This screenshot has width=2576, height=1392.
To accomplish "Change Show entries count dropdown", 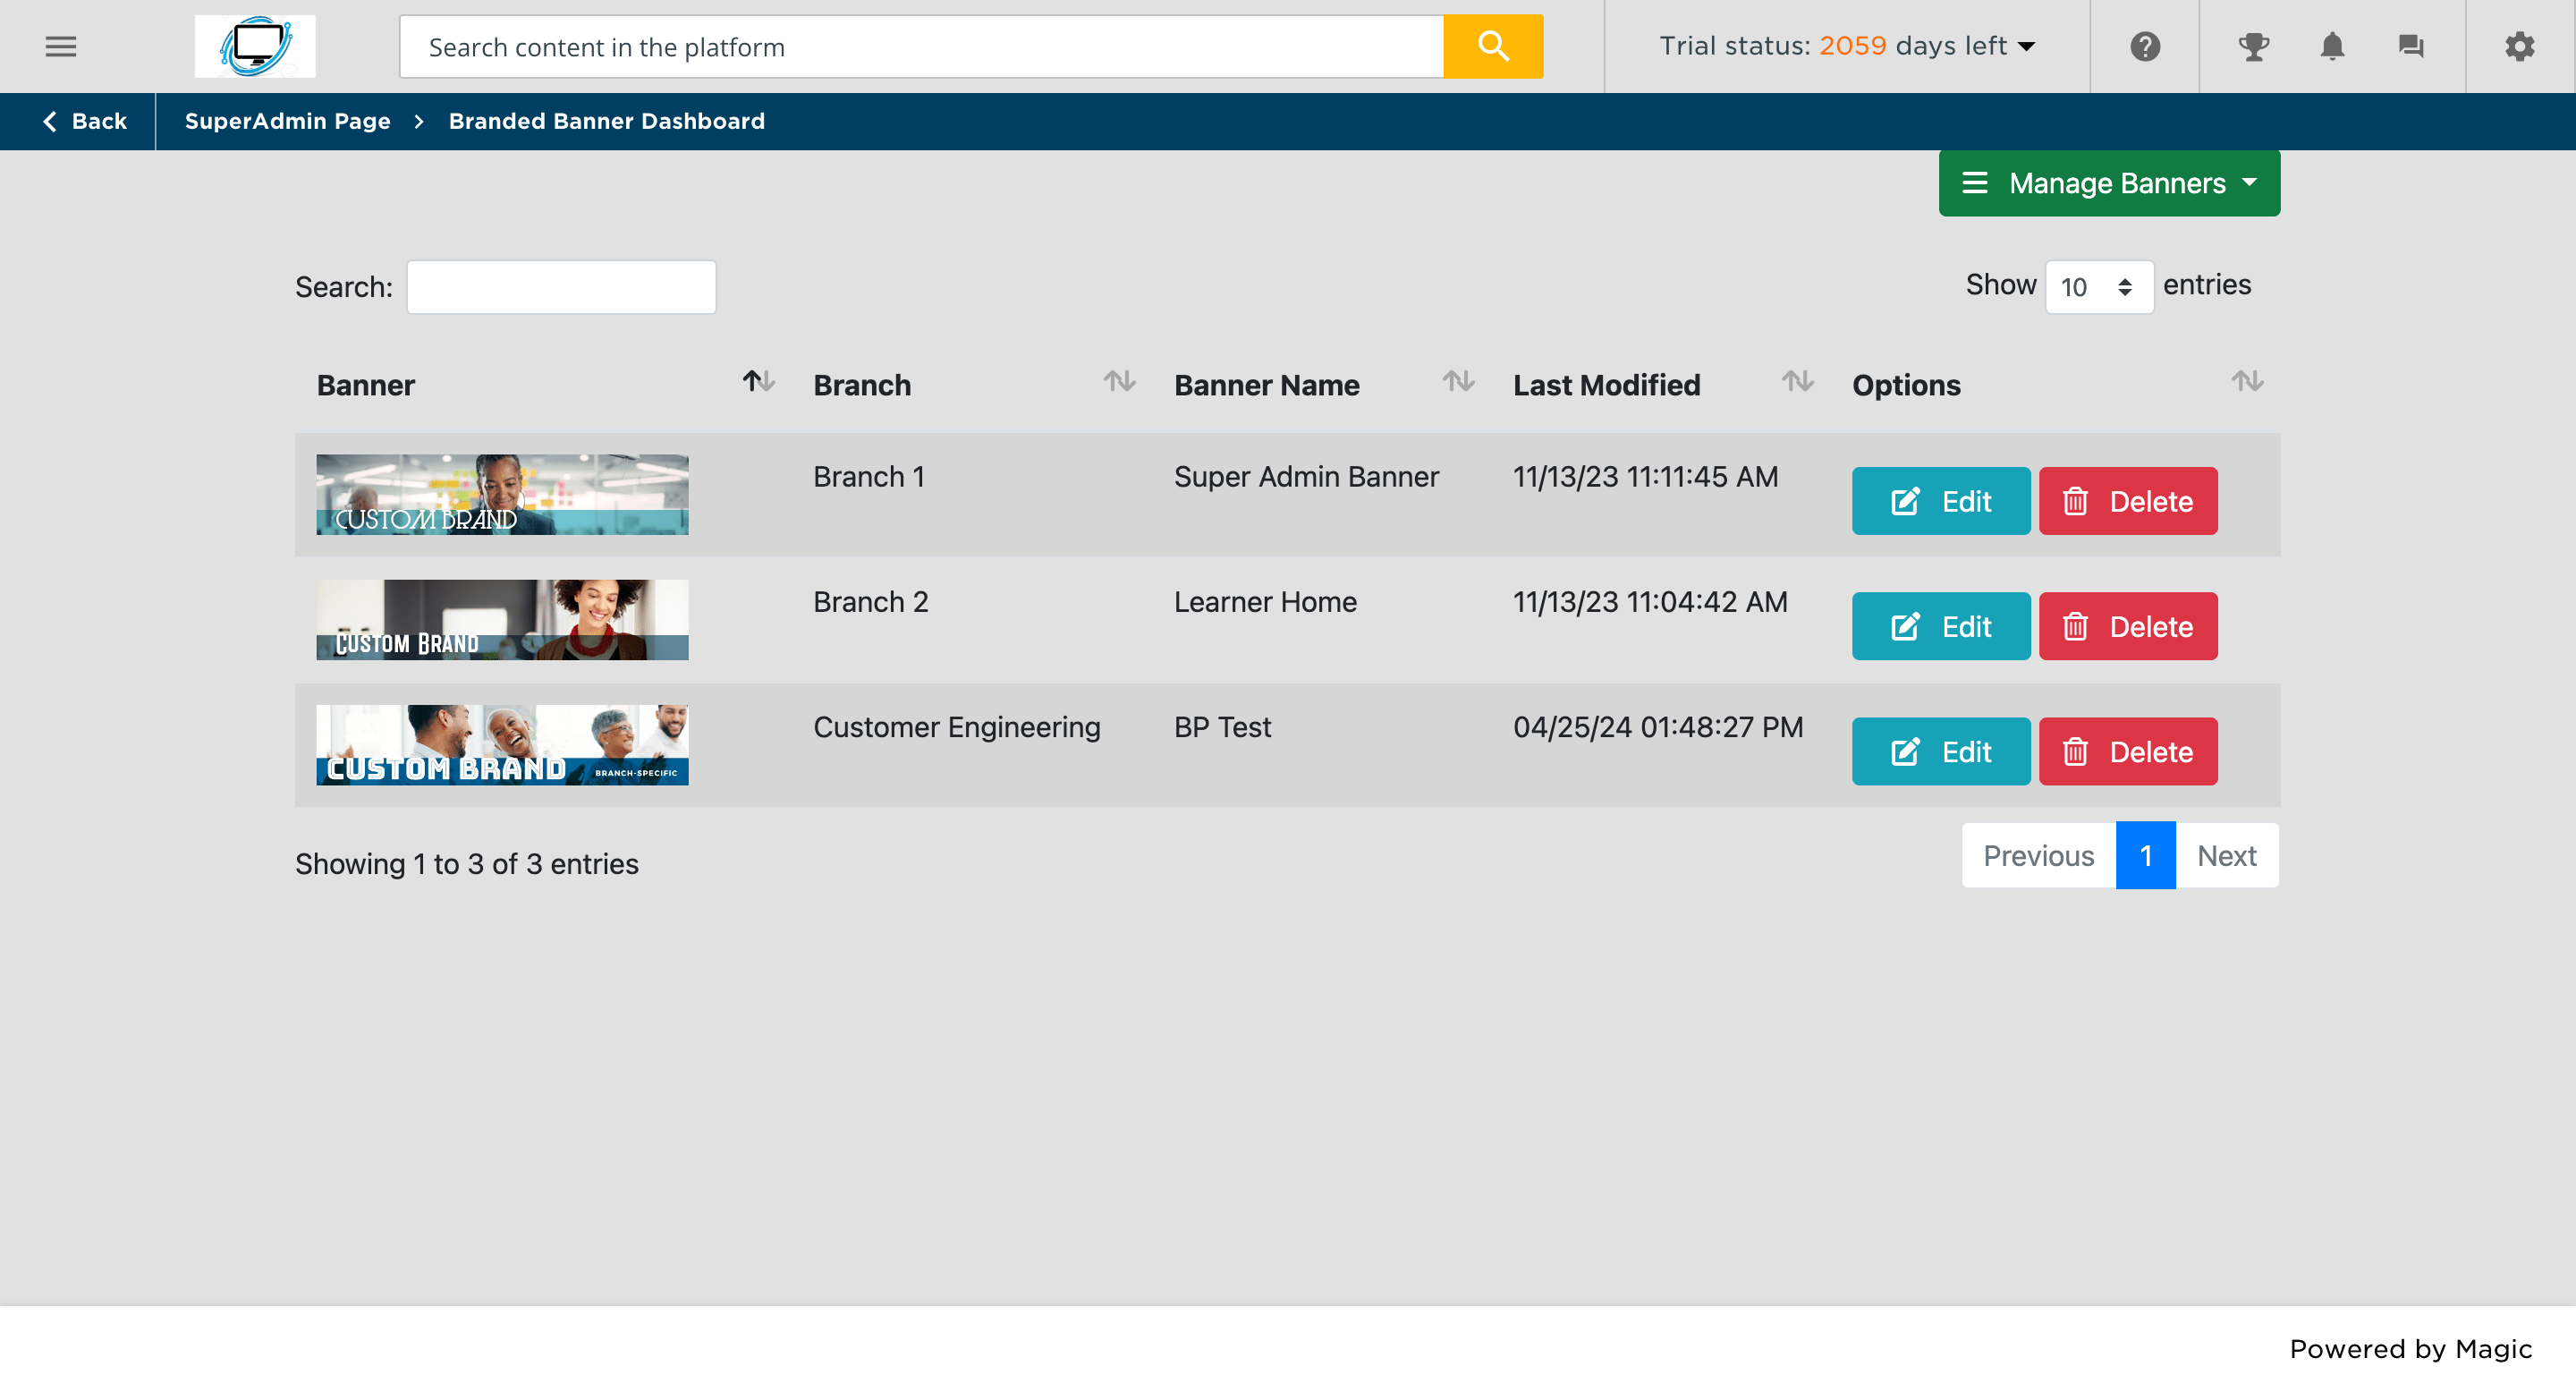I will click(2096, 286).
